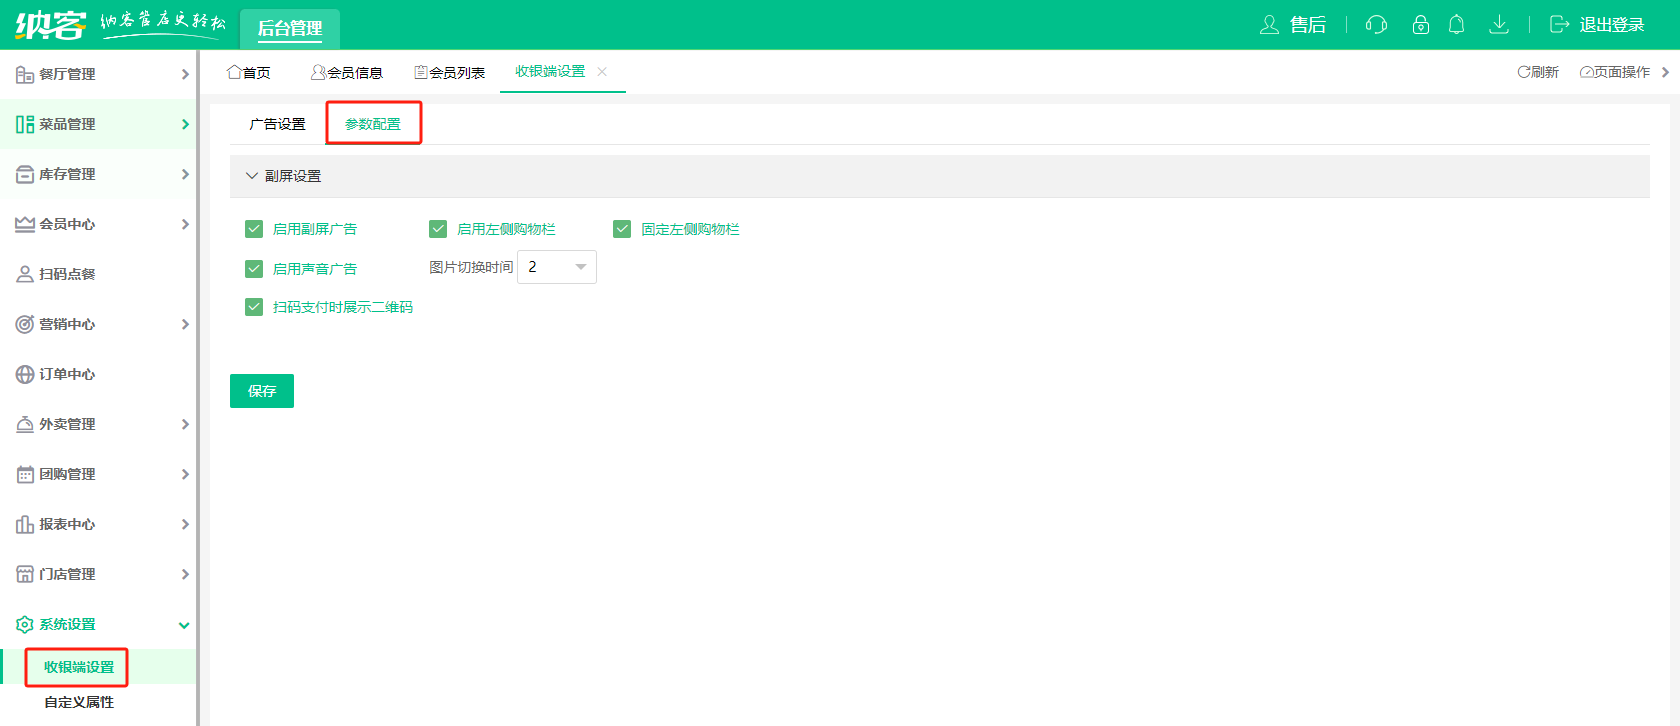The image size is (1680, 726).
Task: Close the 收银端设置 tab
Action: (602, 72)
